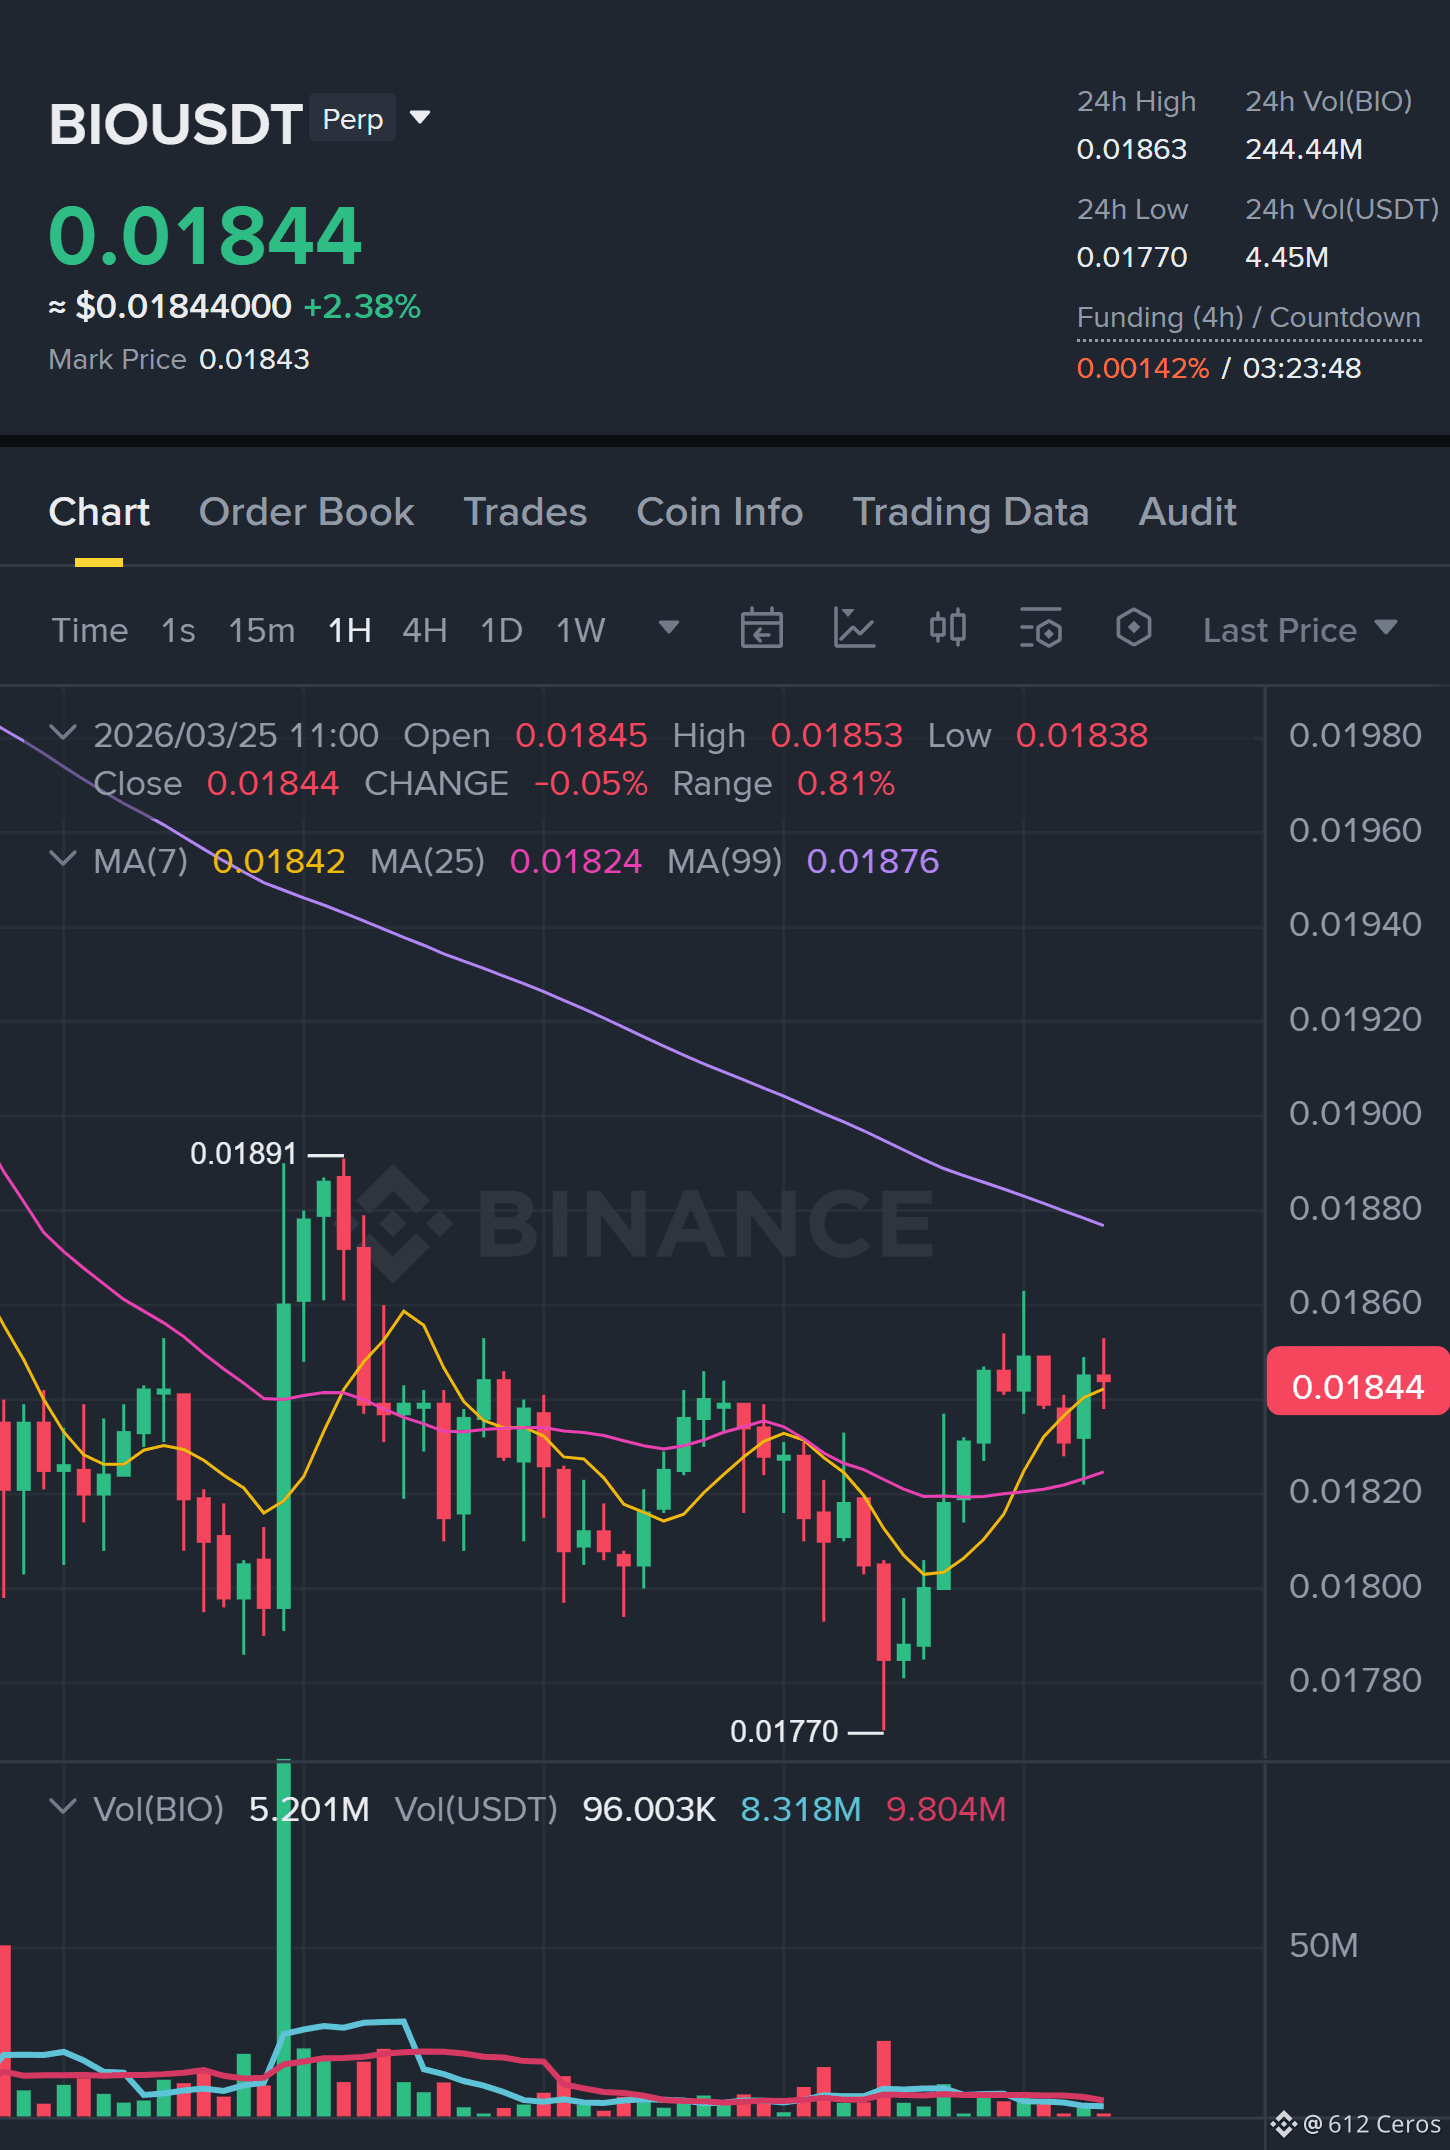The height and width of the screenshot is (2150, 1450).
Task: Collapse the Vol(BIO) volume legend
Action: (x=62, y=1807)
